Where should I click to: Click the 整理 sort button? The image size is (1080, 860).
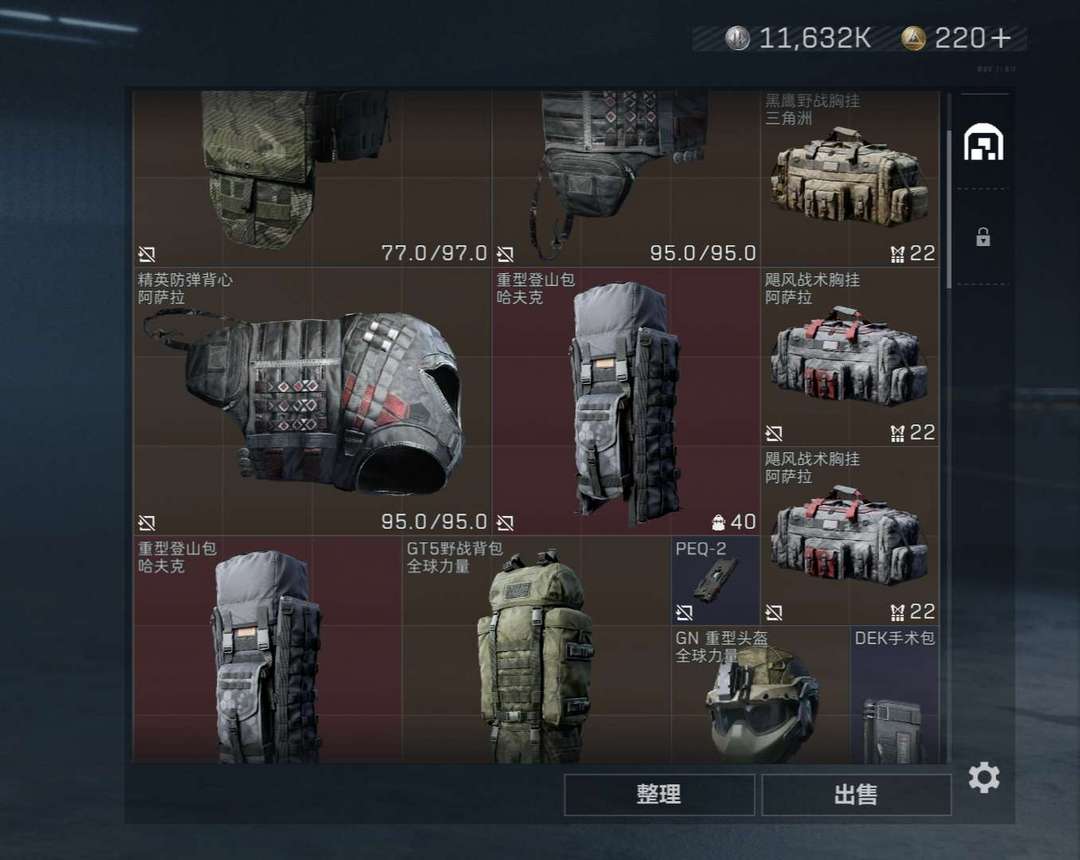[x=659, y=795]
